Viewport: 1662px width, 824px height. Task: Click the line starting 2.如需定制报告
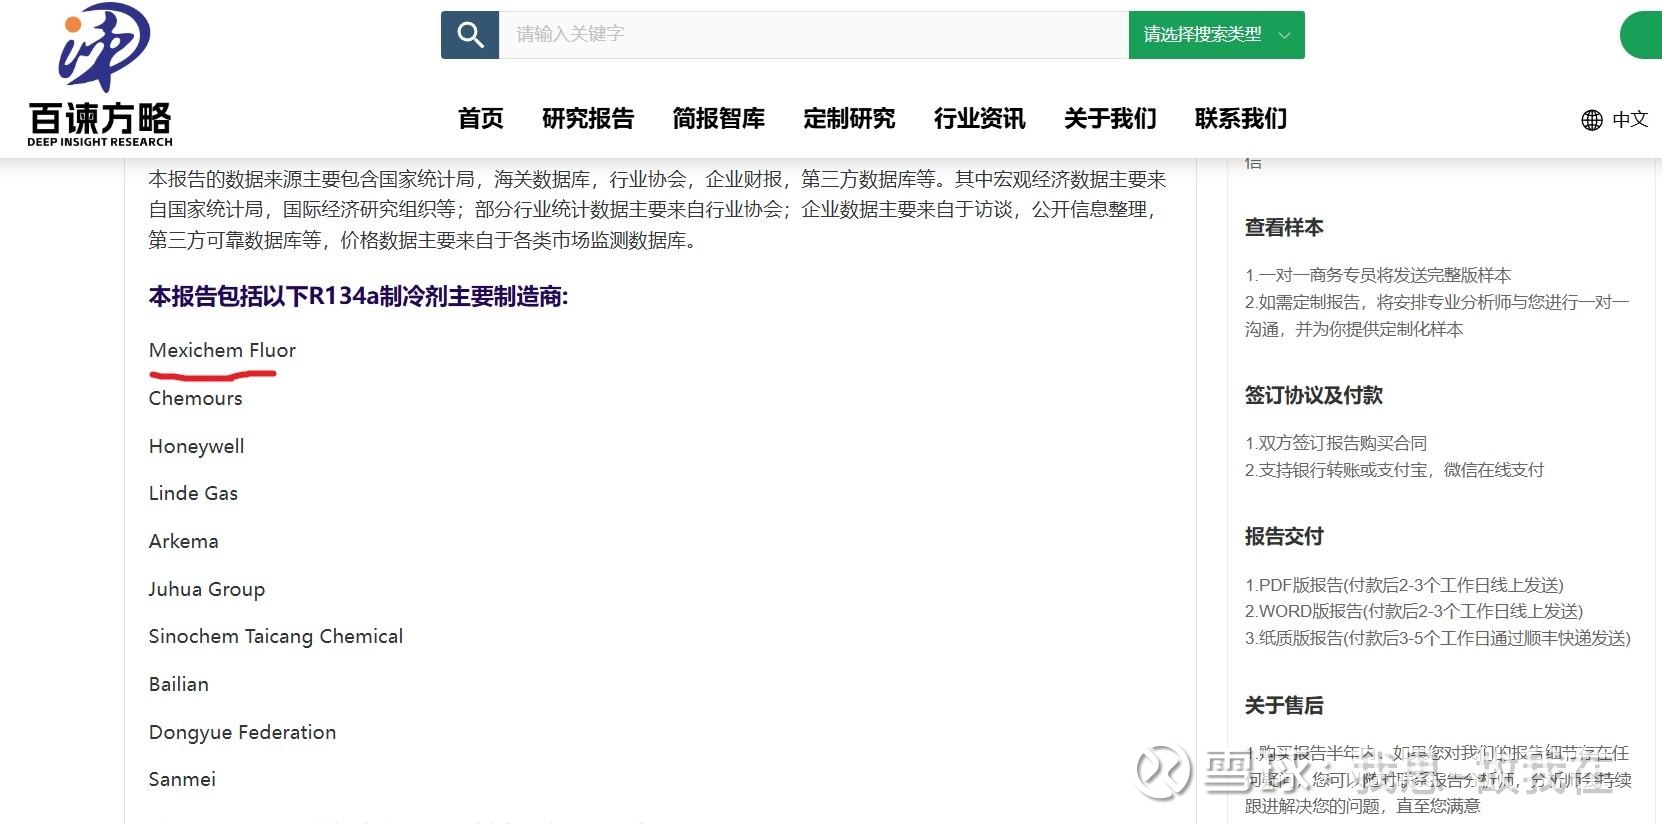[1437, 315]
